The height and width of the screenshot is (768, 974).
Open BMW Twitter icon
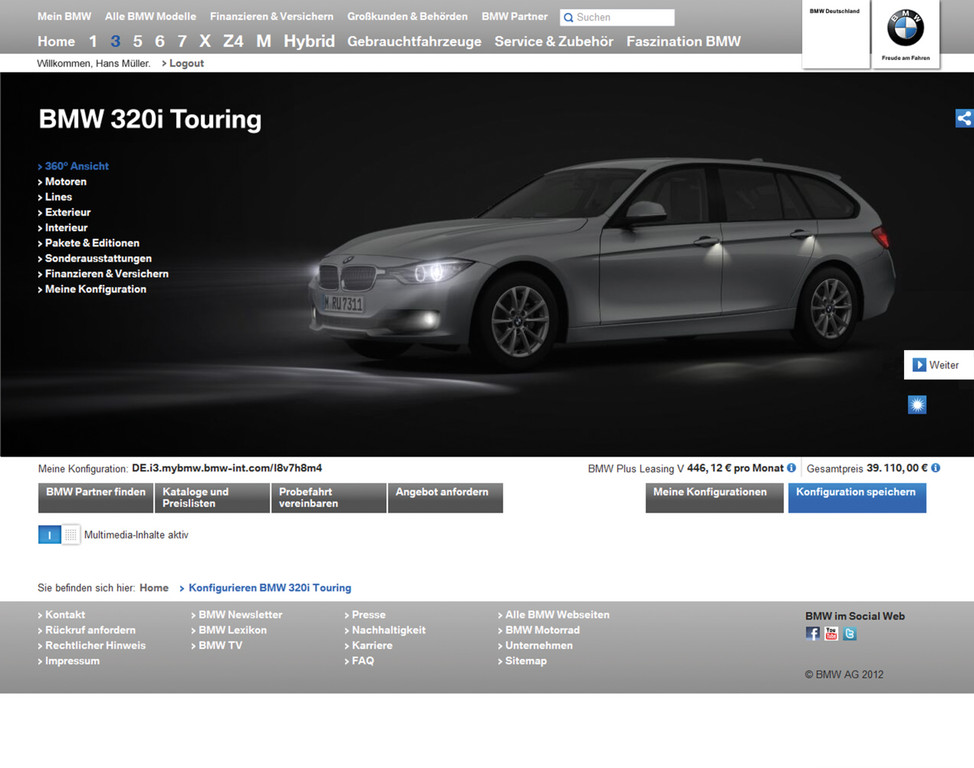pyautogui.click(x=850, y=633)
